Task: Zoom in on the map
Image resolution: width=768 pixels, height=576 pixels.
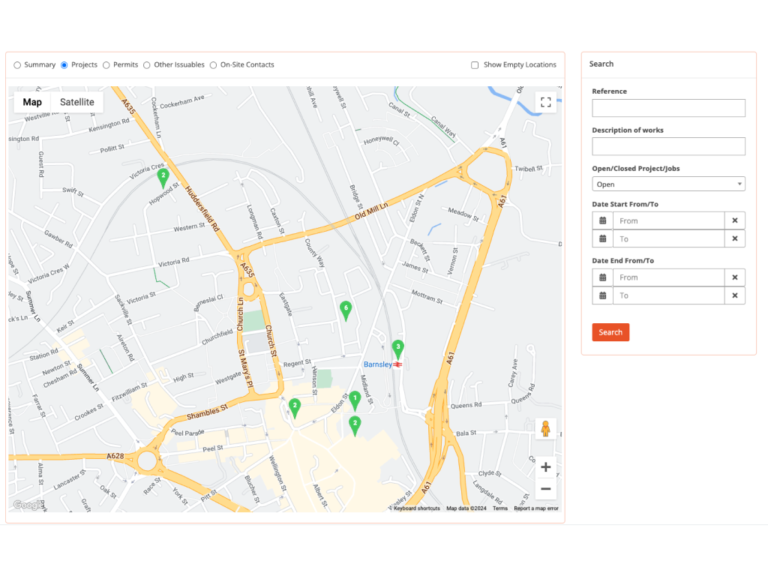Action: (x=546, y=467)
